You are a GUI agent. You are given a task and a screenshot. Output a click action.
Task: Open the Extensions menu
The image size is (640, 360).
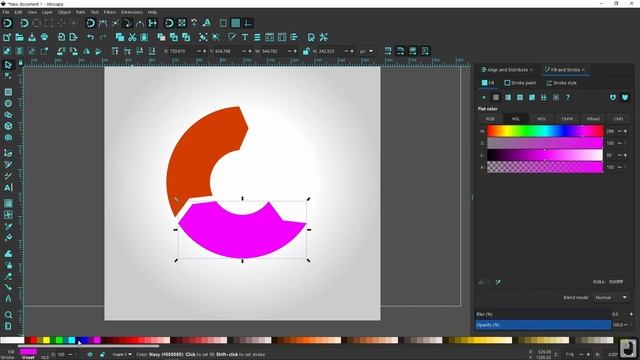coord(132,12)
